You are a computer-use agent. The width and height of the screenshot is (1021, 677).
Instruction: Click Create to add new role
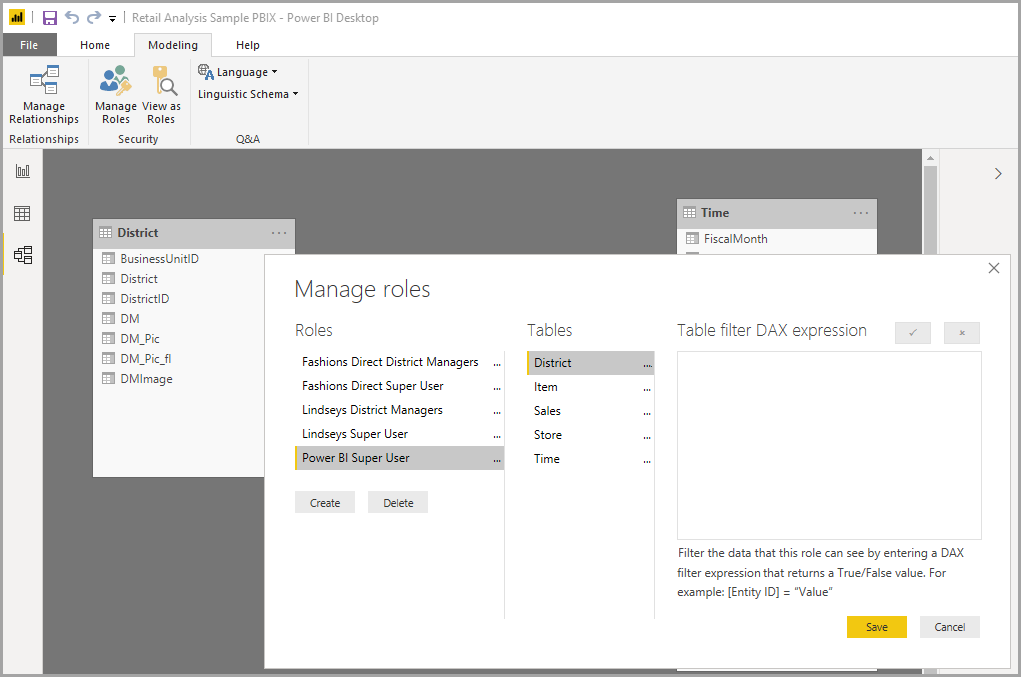325,503
